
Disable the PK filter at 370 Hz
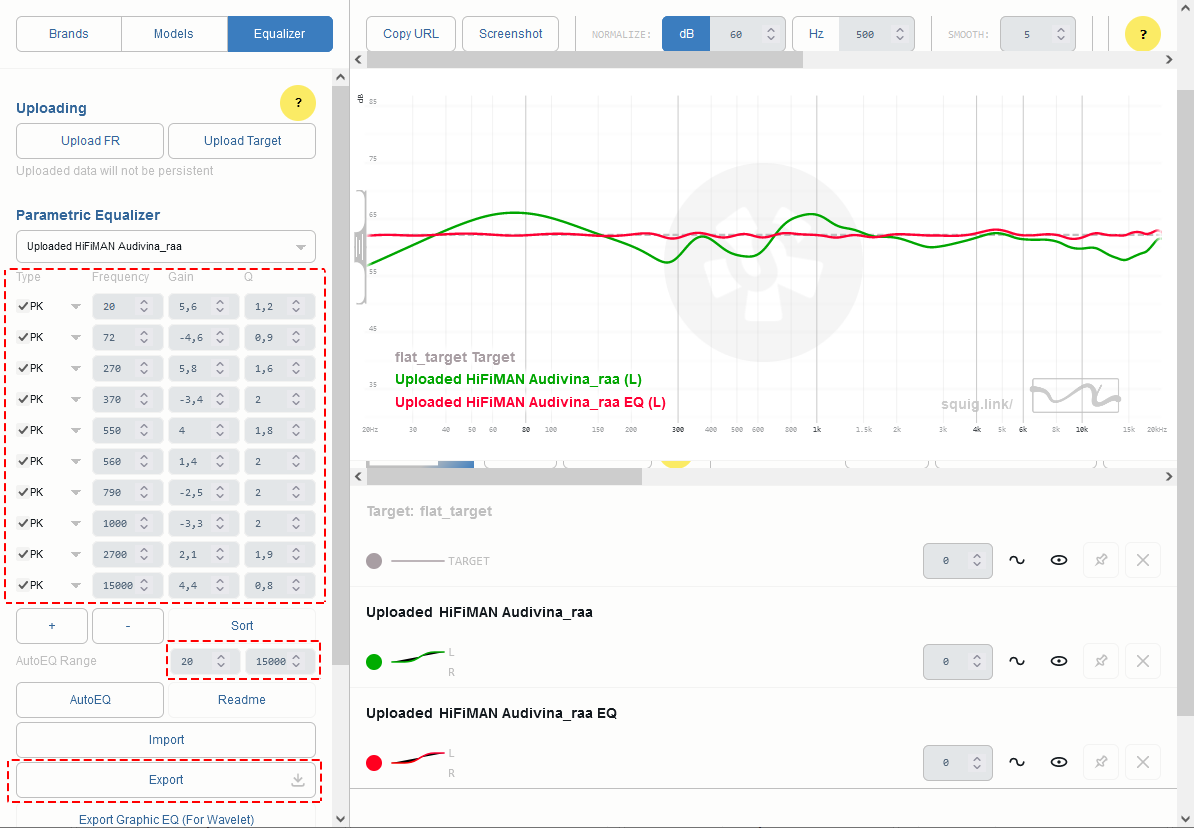pyautogui.click(x=23, y=399)
